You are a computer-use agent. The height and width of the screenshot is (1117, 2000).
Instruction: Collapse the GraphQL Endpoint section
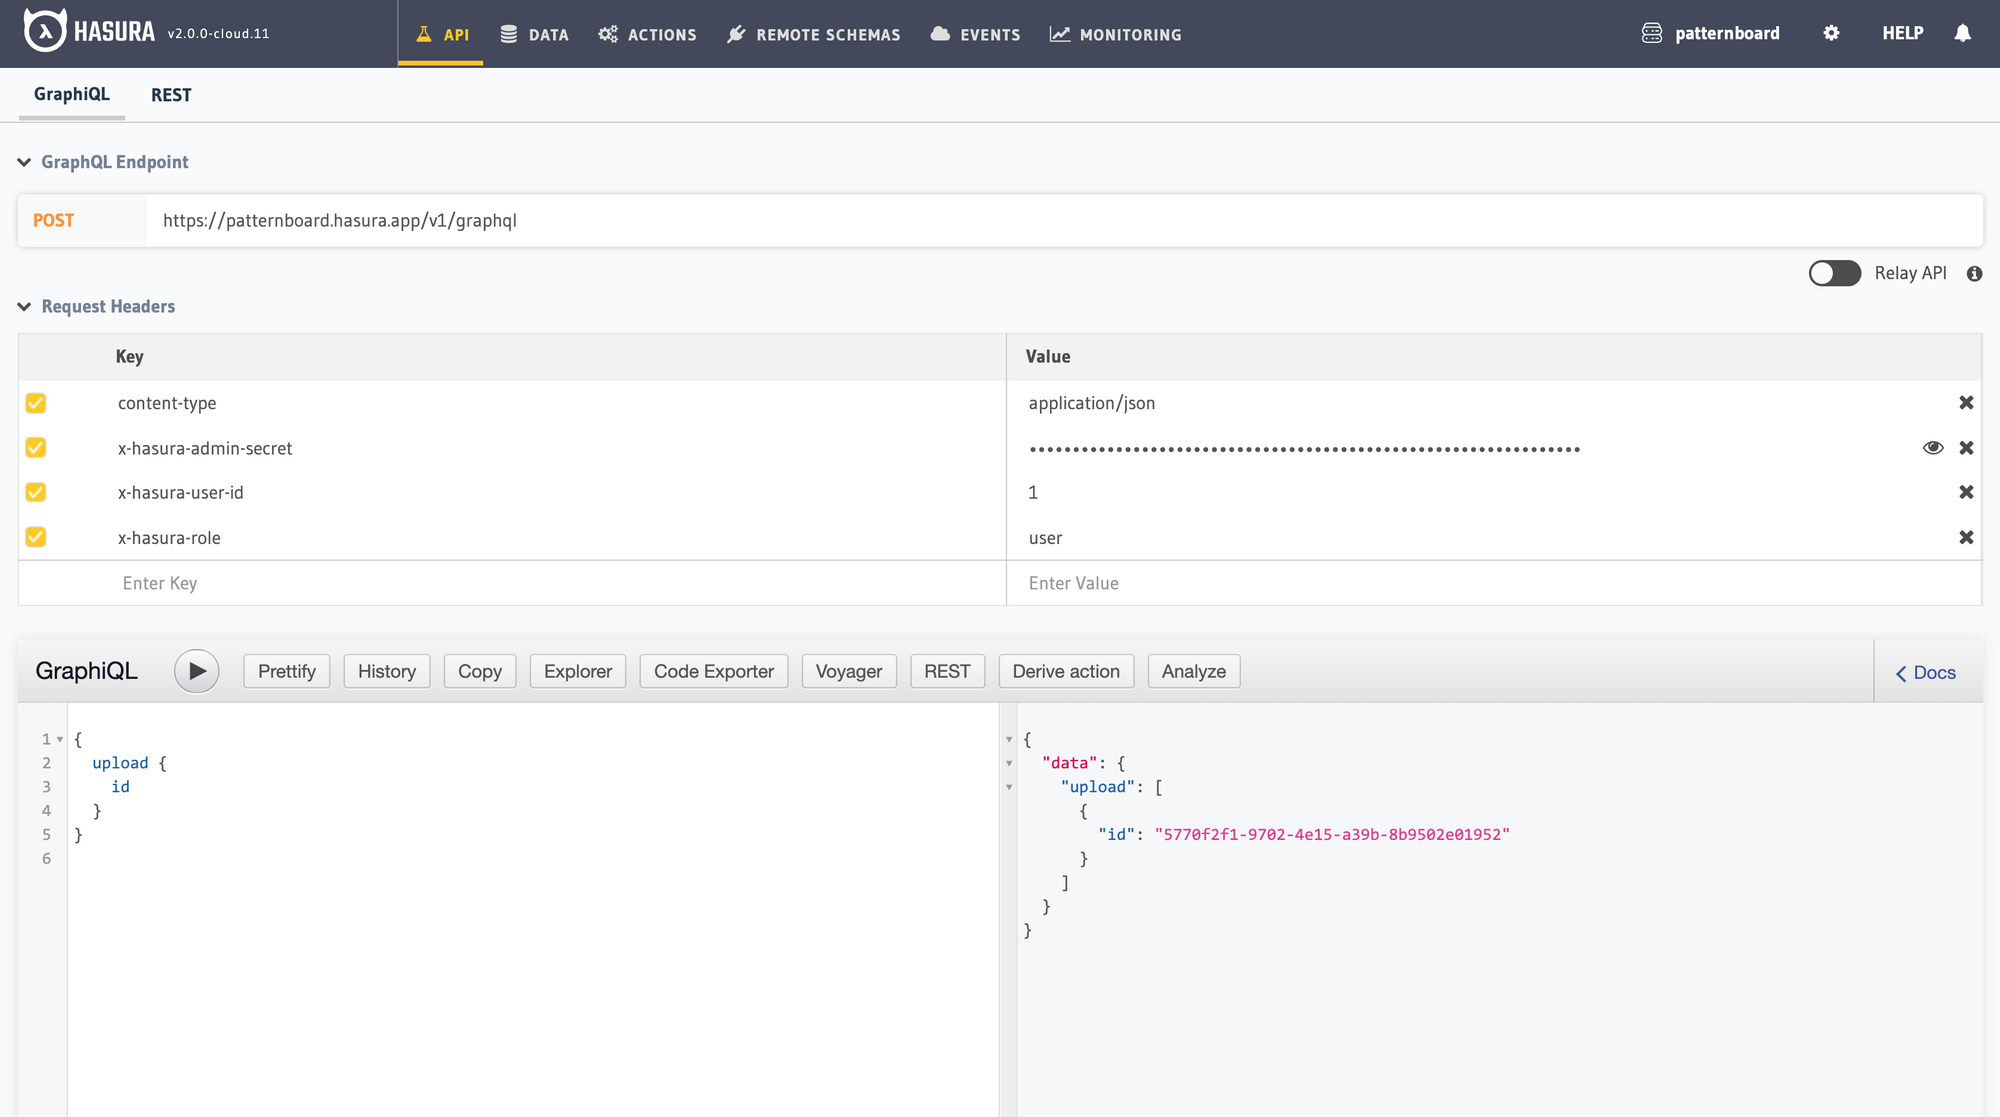point(24,162)
